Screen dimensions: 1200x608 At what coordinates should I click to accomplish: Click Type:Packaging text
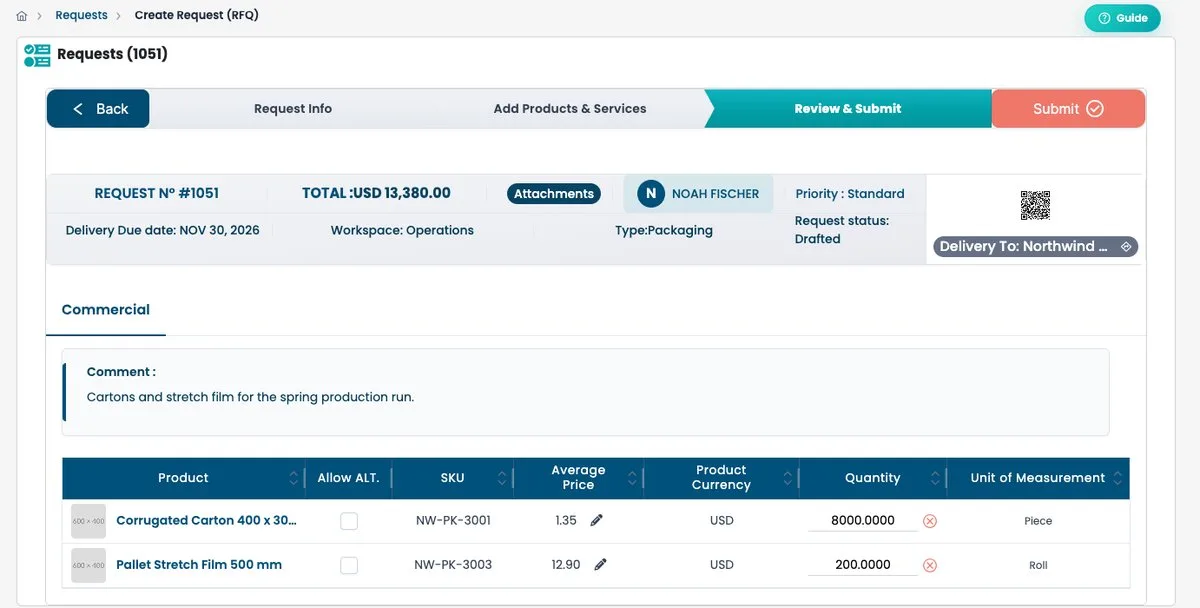point(664,231)
